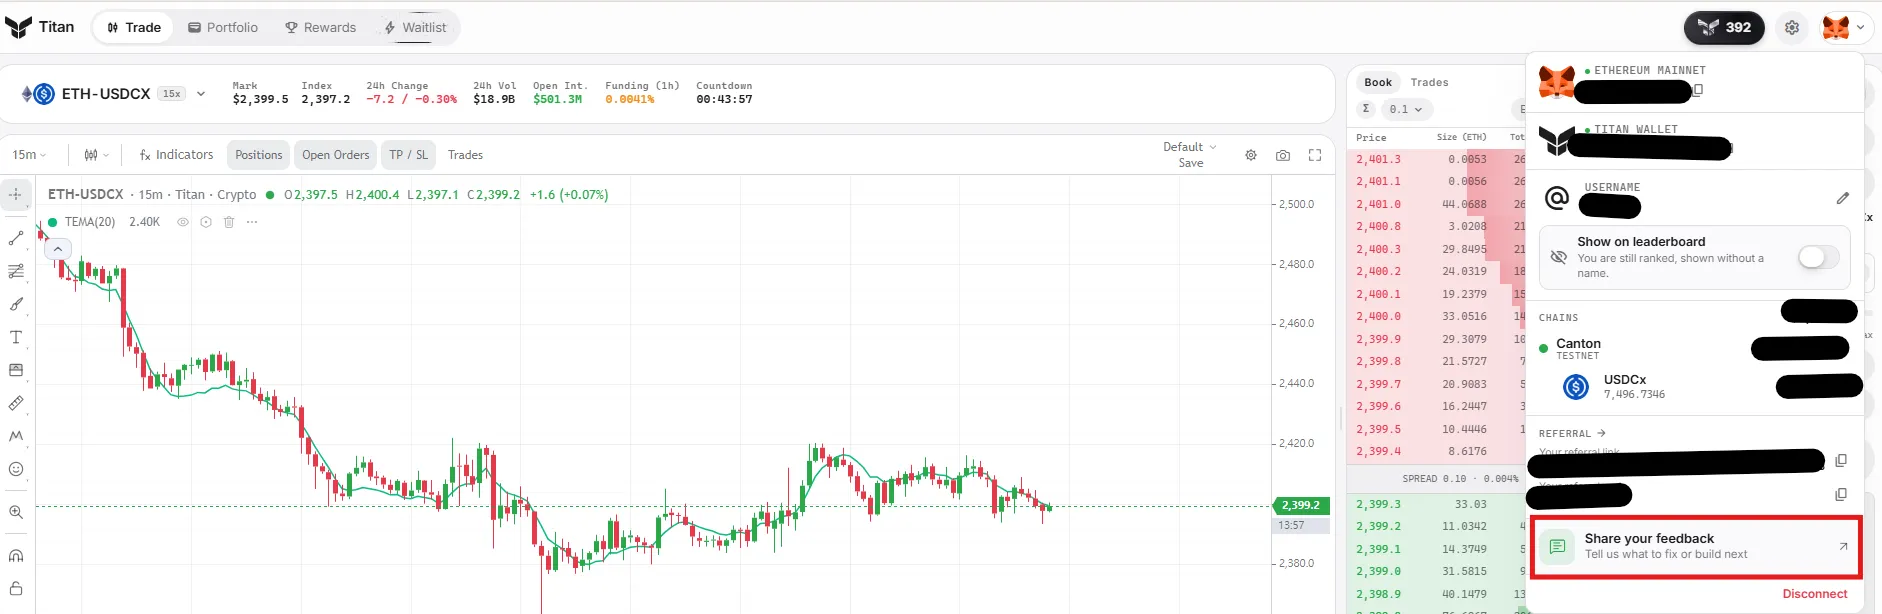Toggle Open Orders display on chart
This screenshot has width=1882, height=614.
click(336, 155)
